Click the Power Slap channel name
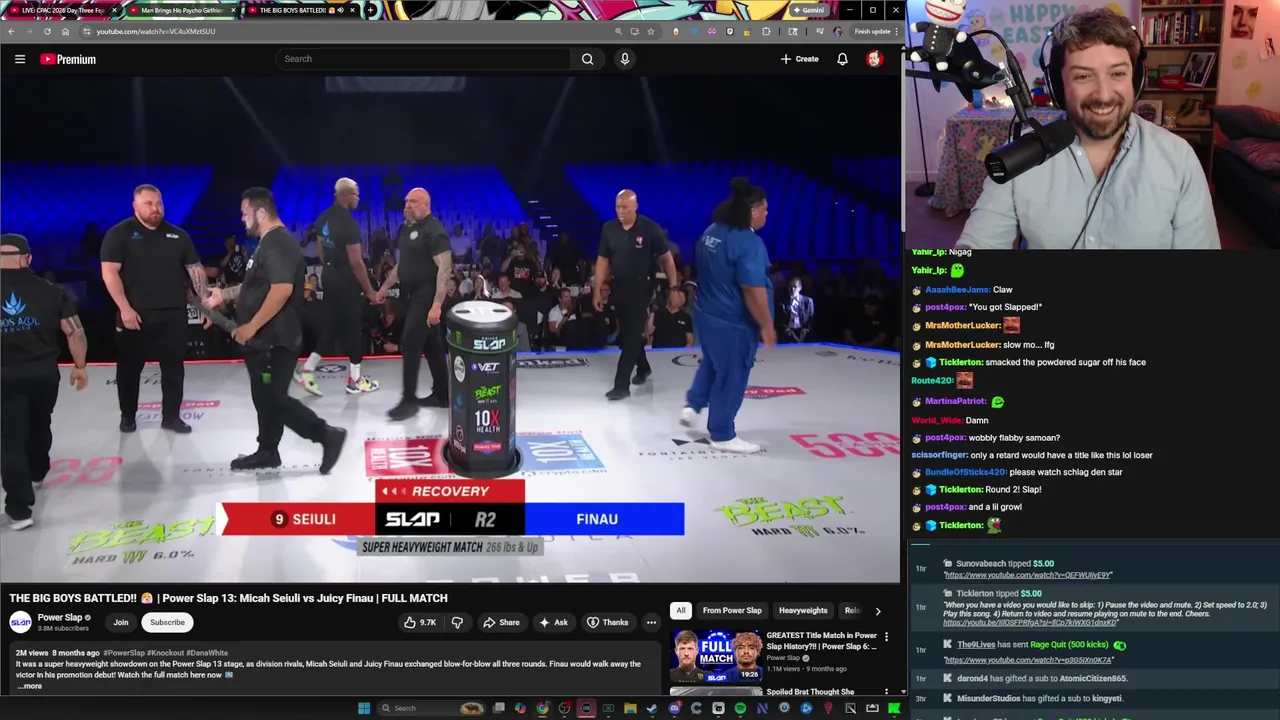Image resolution: width=1280 pixels, height=720 pixels. pos(60,617)
